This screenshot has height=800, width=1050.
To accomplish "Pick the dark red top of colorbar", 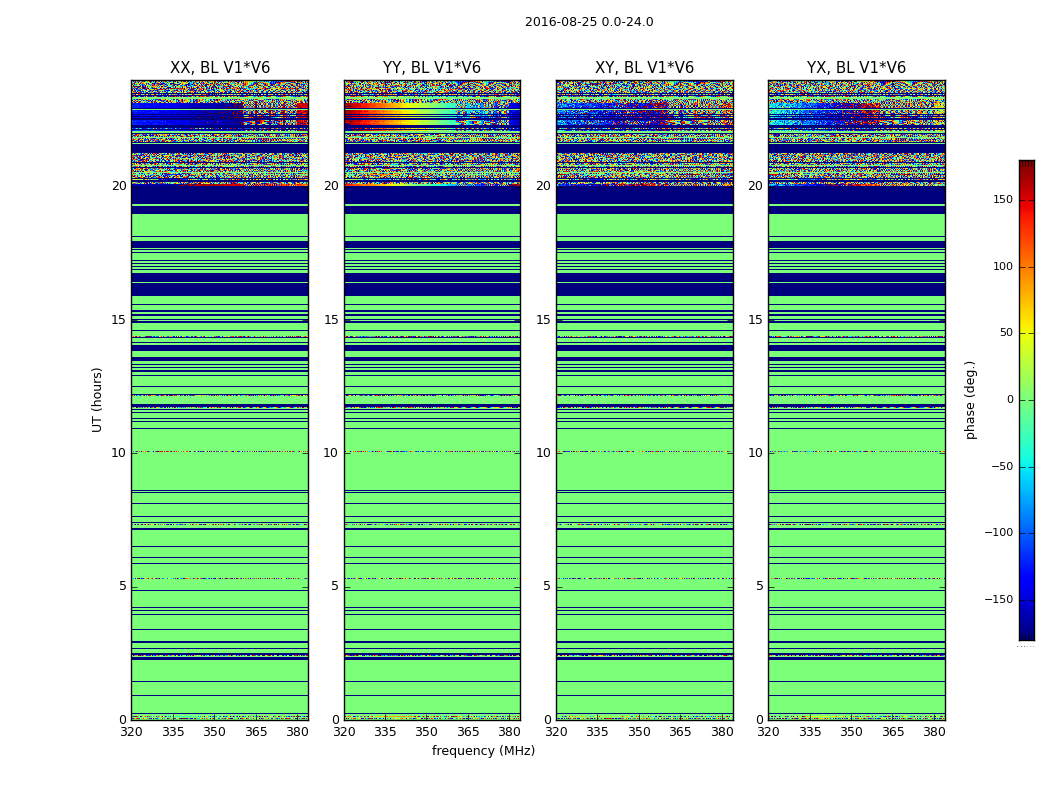I will click(x=1026, y=165).
